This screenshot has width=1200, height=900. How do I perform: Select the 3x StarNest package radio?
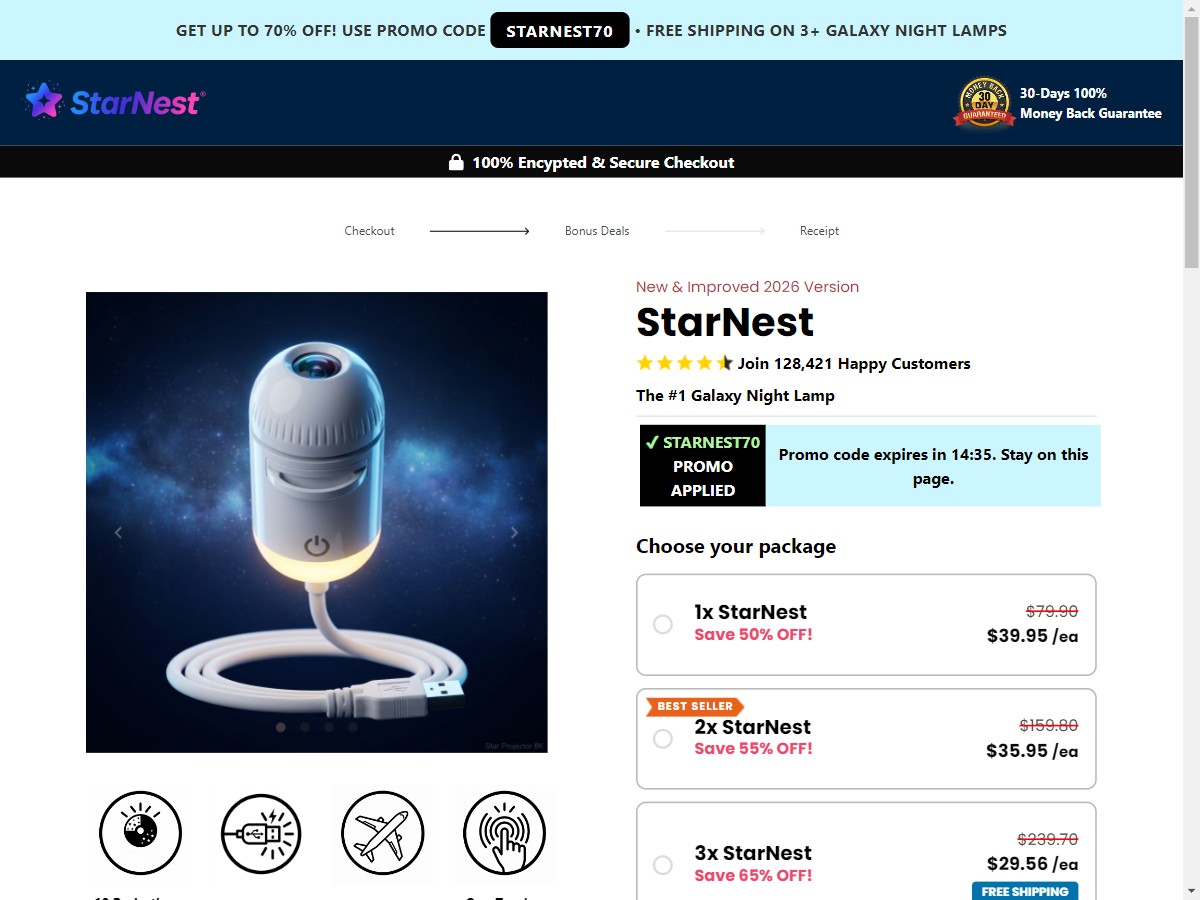pos(663,865)
